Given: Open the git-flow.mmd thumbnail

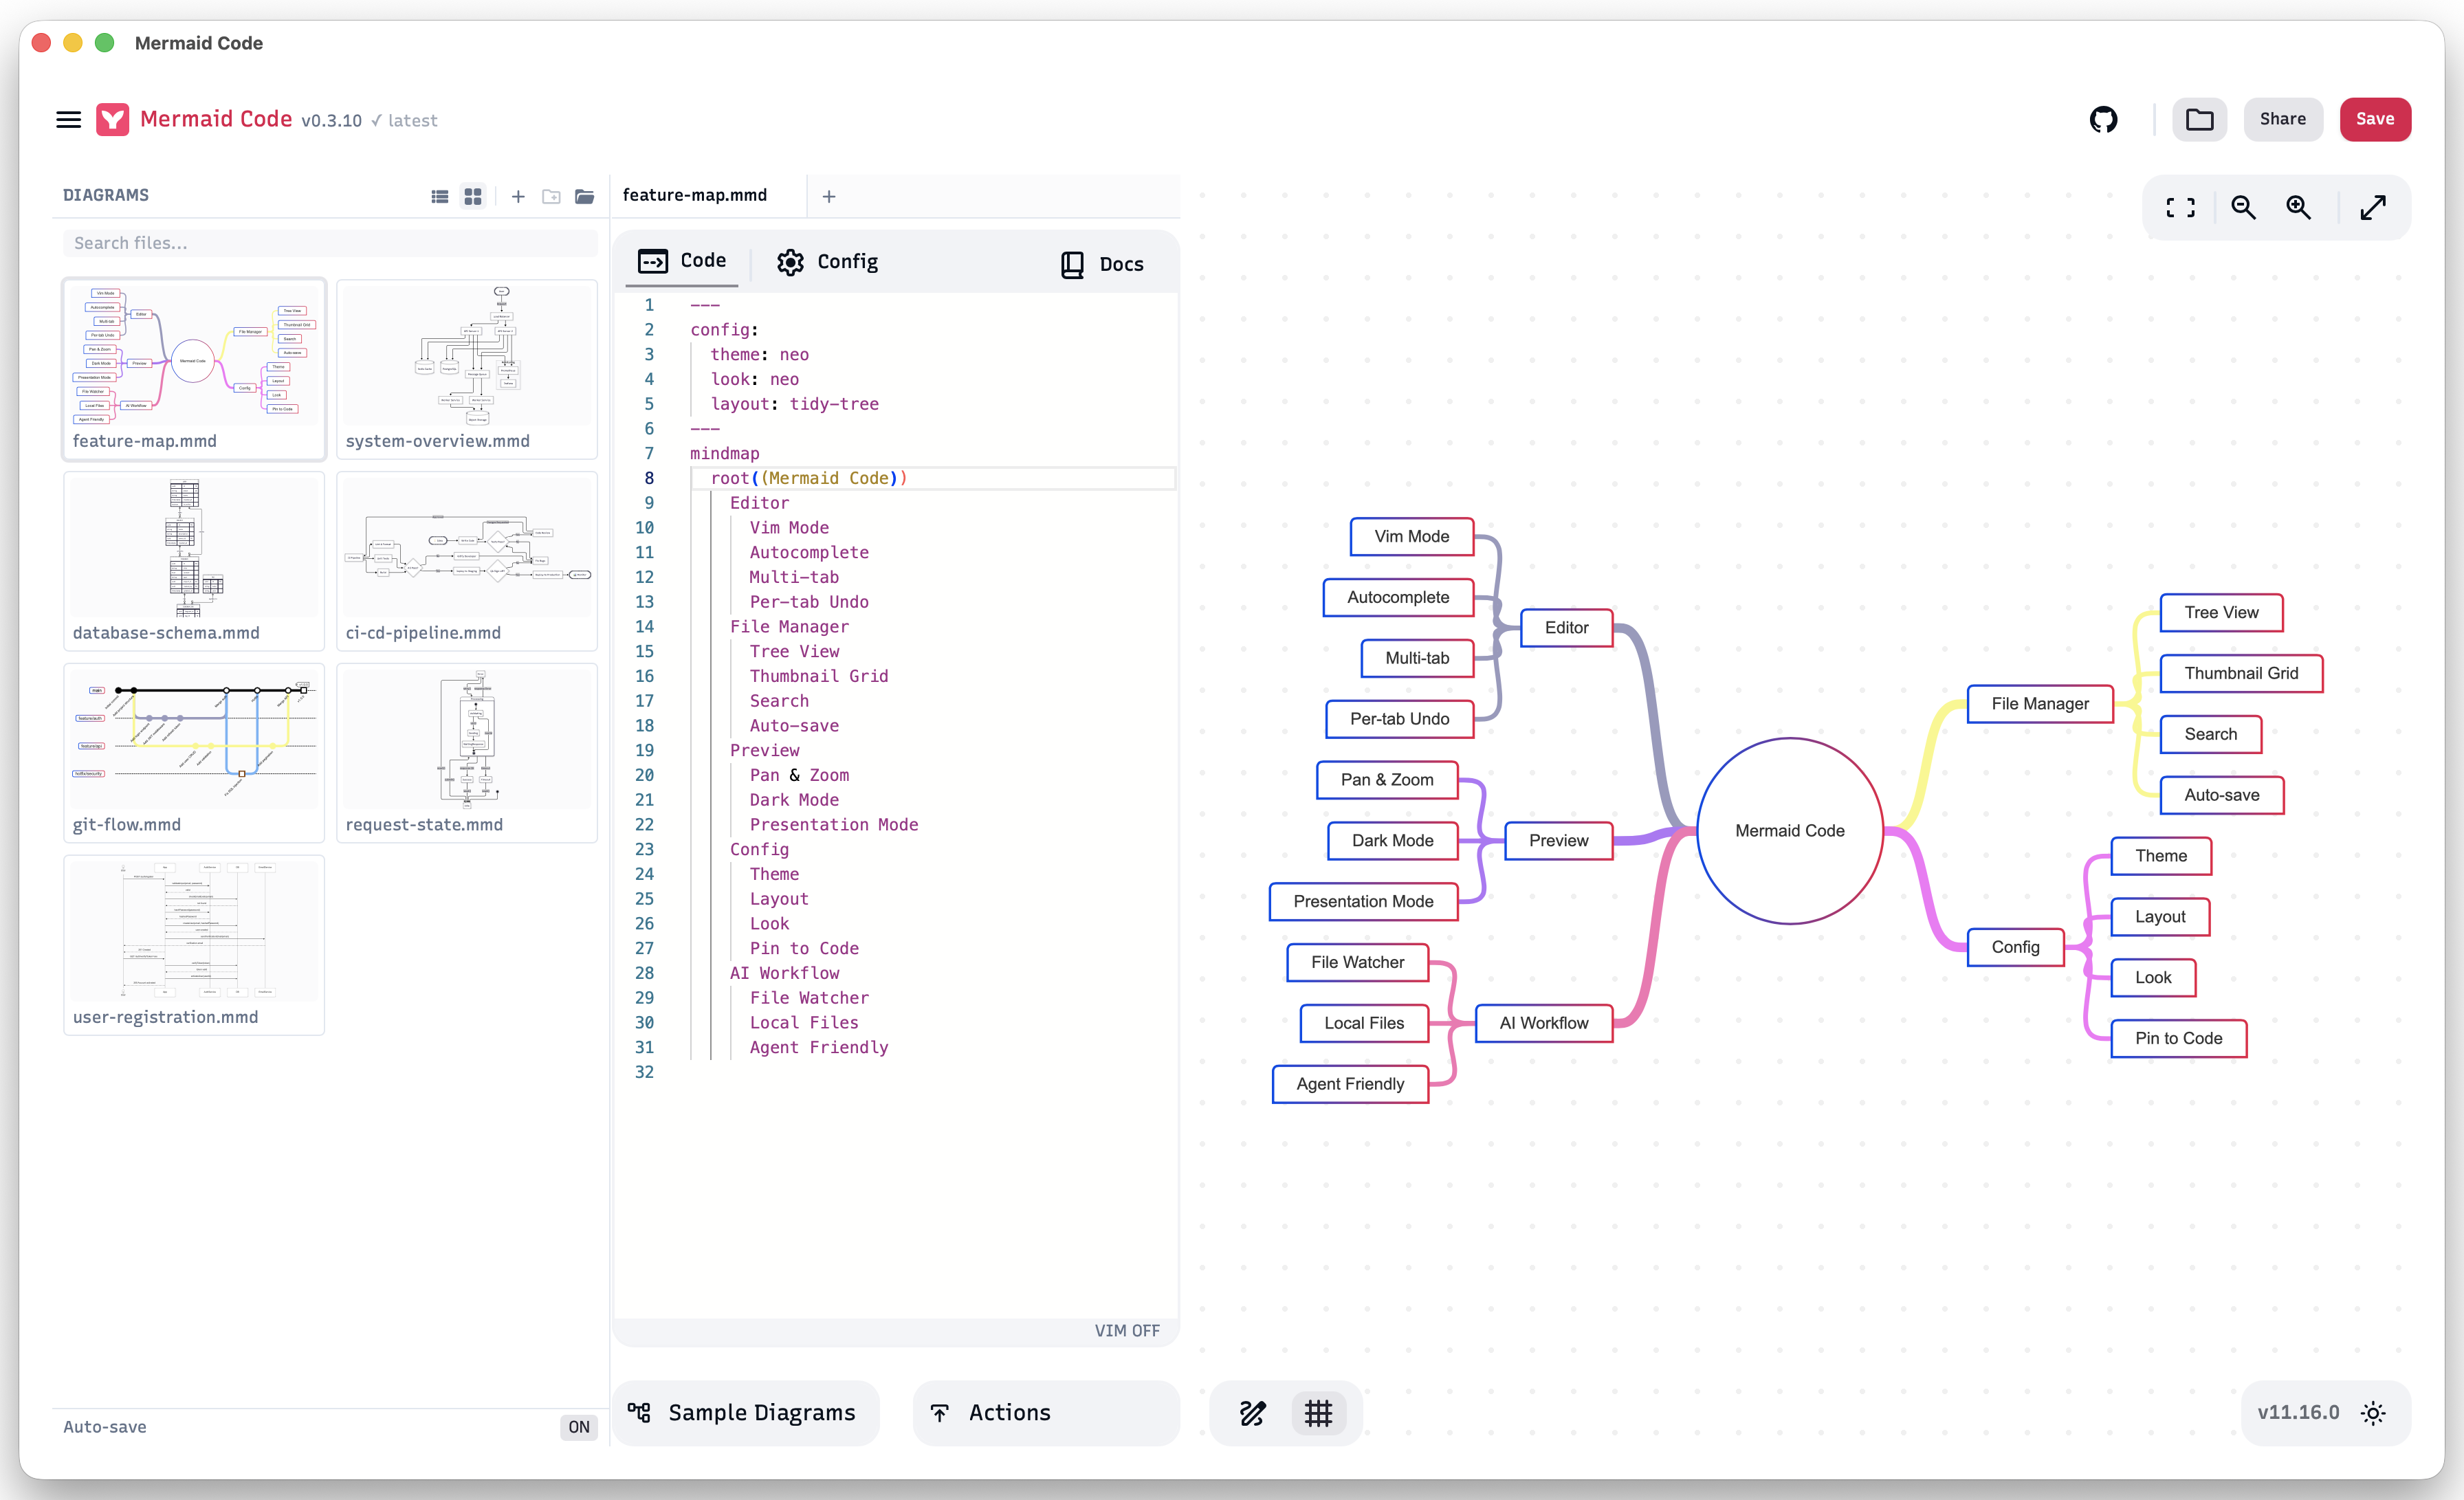Looking at the screenshot, I should (194, 753).
